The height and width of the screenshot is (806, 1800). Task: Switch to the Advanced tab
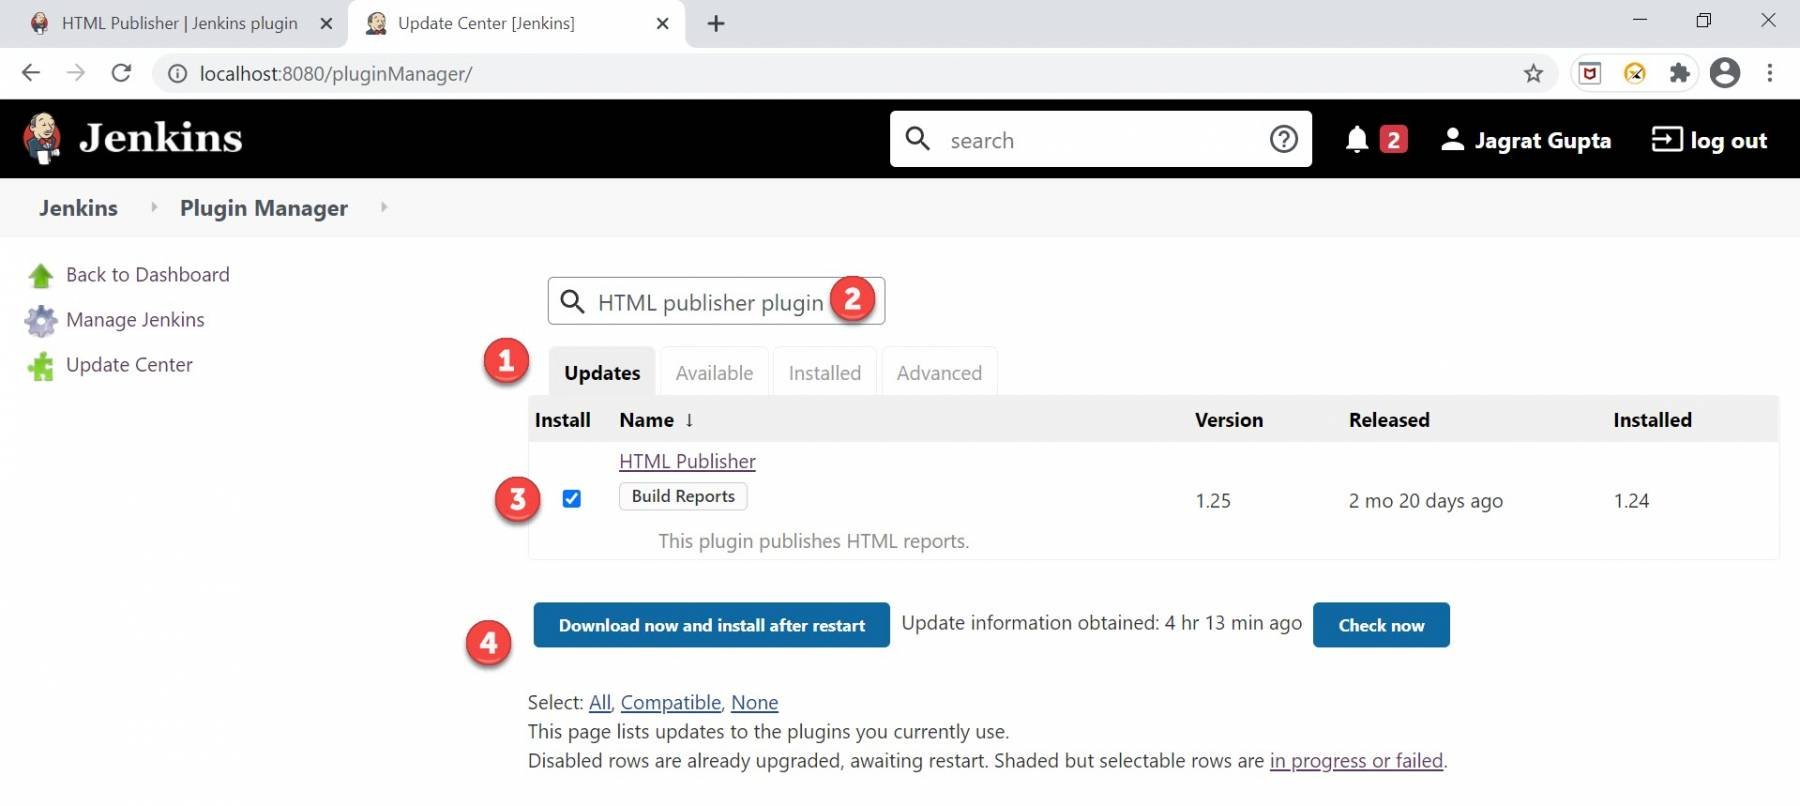pyautogui.click(x=939, y=372)
